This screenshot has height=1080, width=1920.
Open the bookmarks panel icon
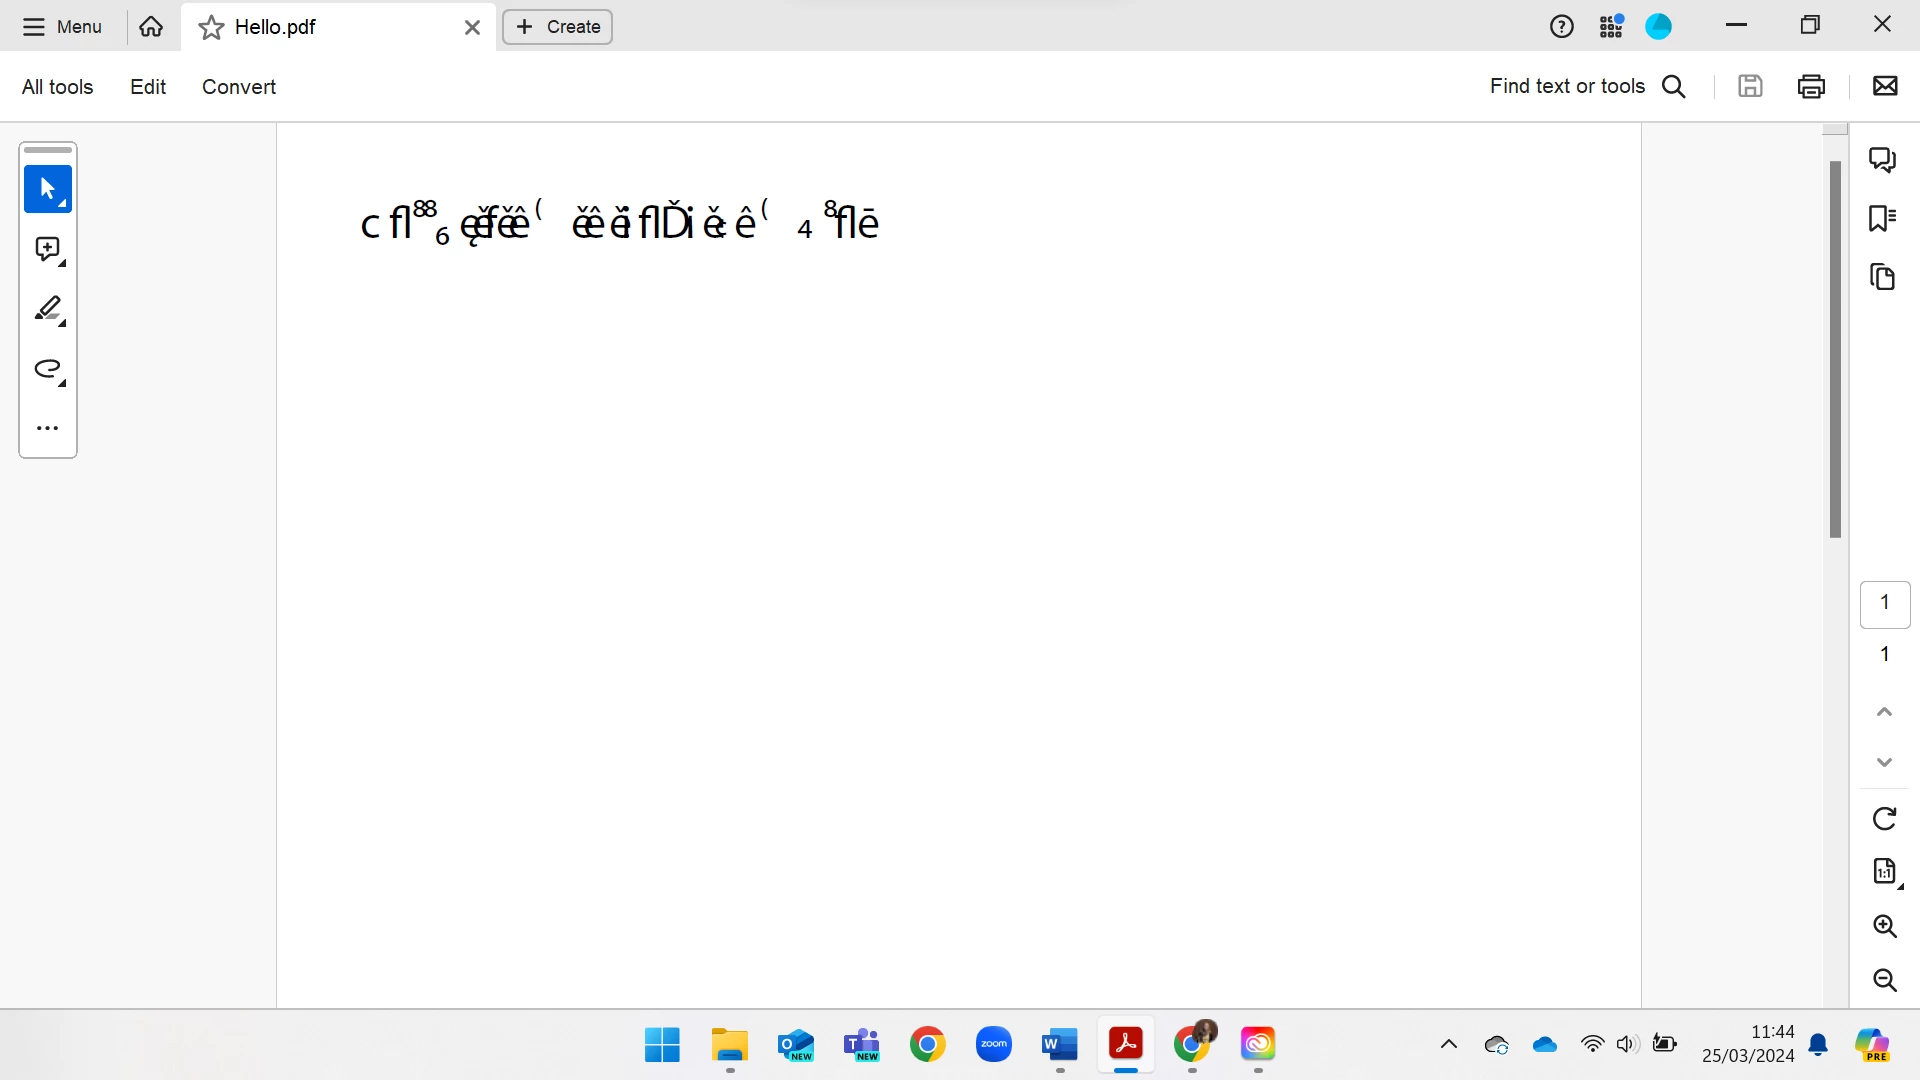1883,218
